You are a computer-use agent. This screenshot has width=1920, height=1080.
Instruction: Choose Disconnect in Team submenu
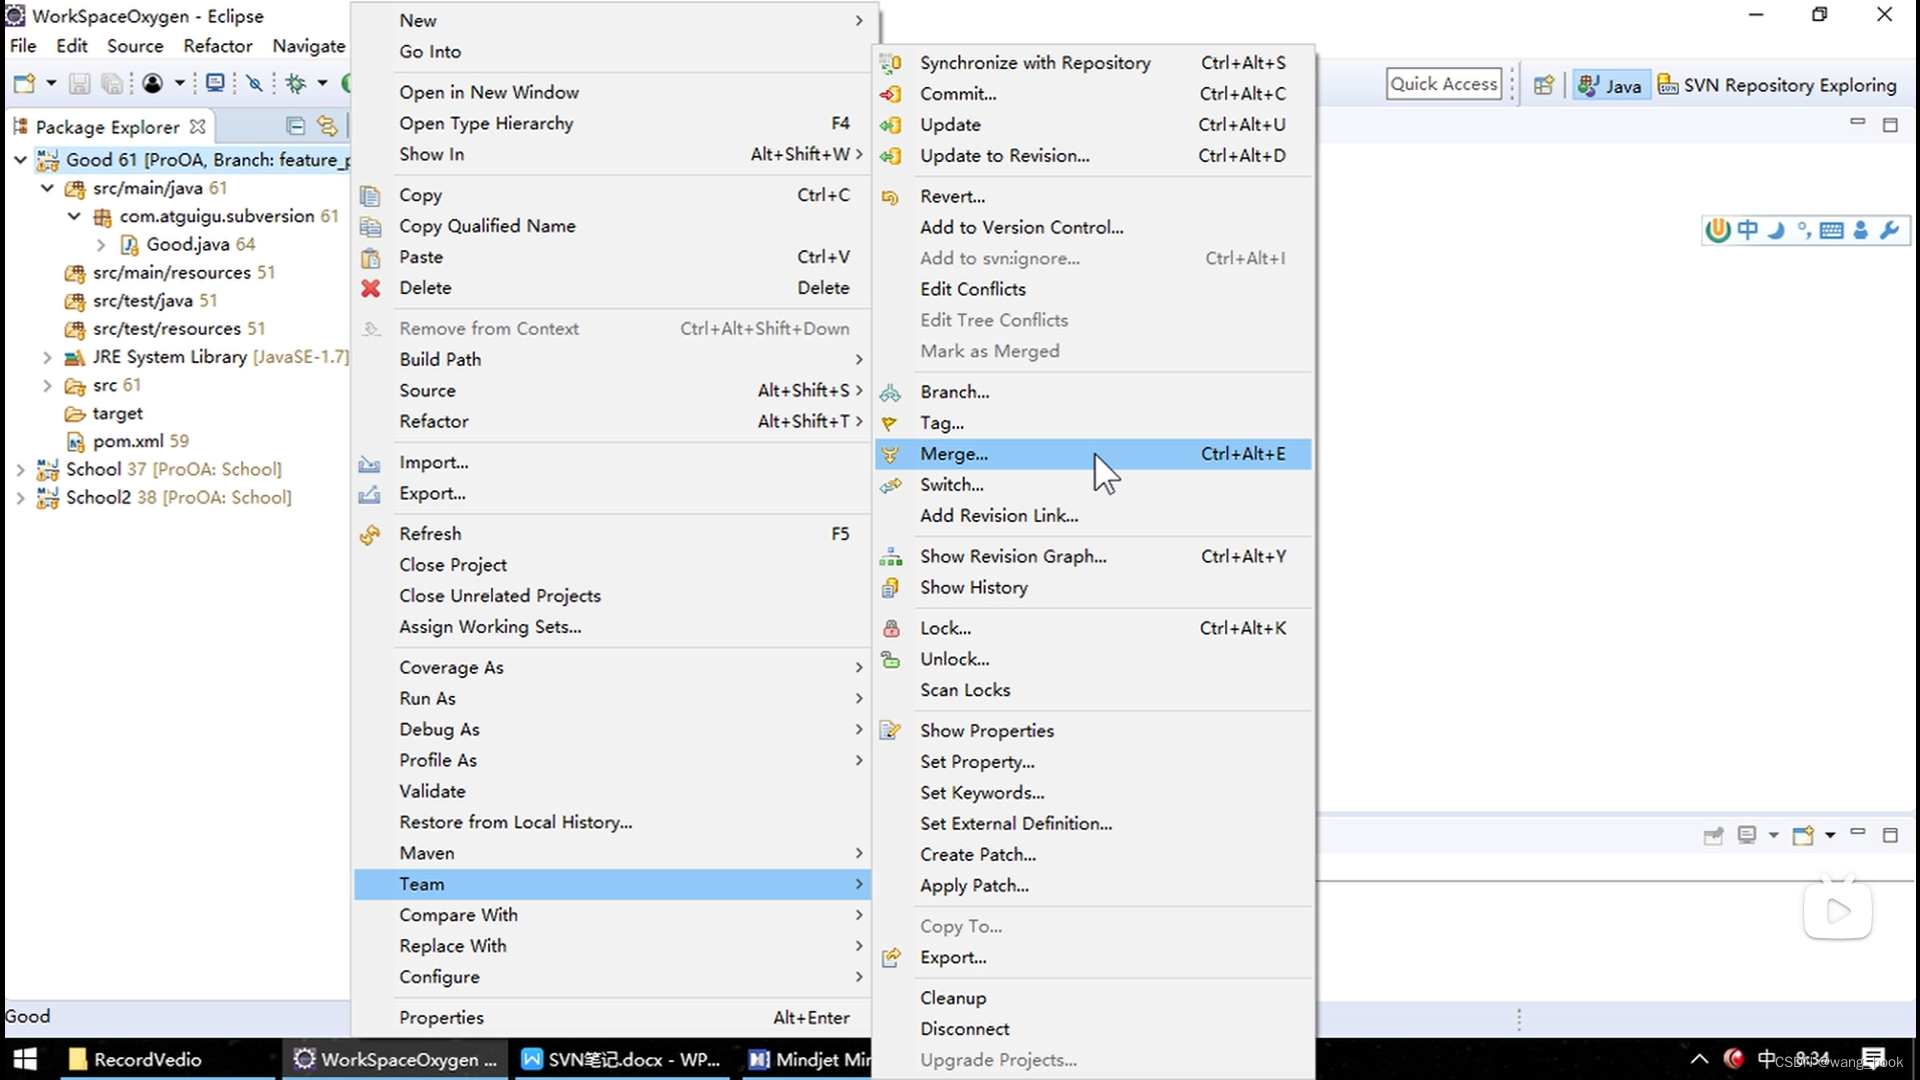click(1093, 1029)
